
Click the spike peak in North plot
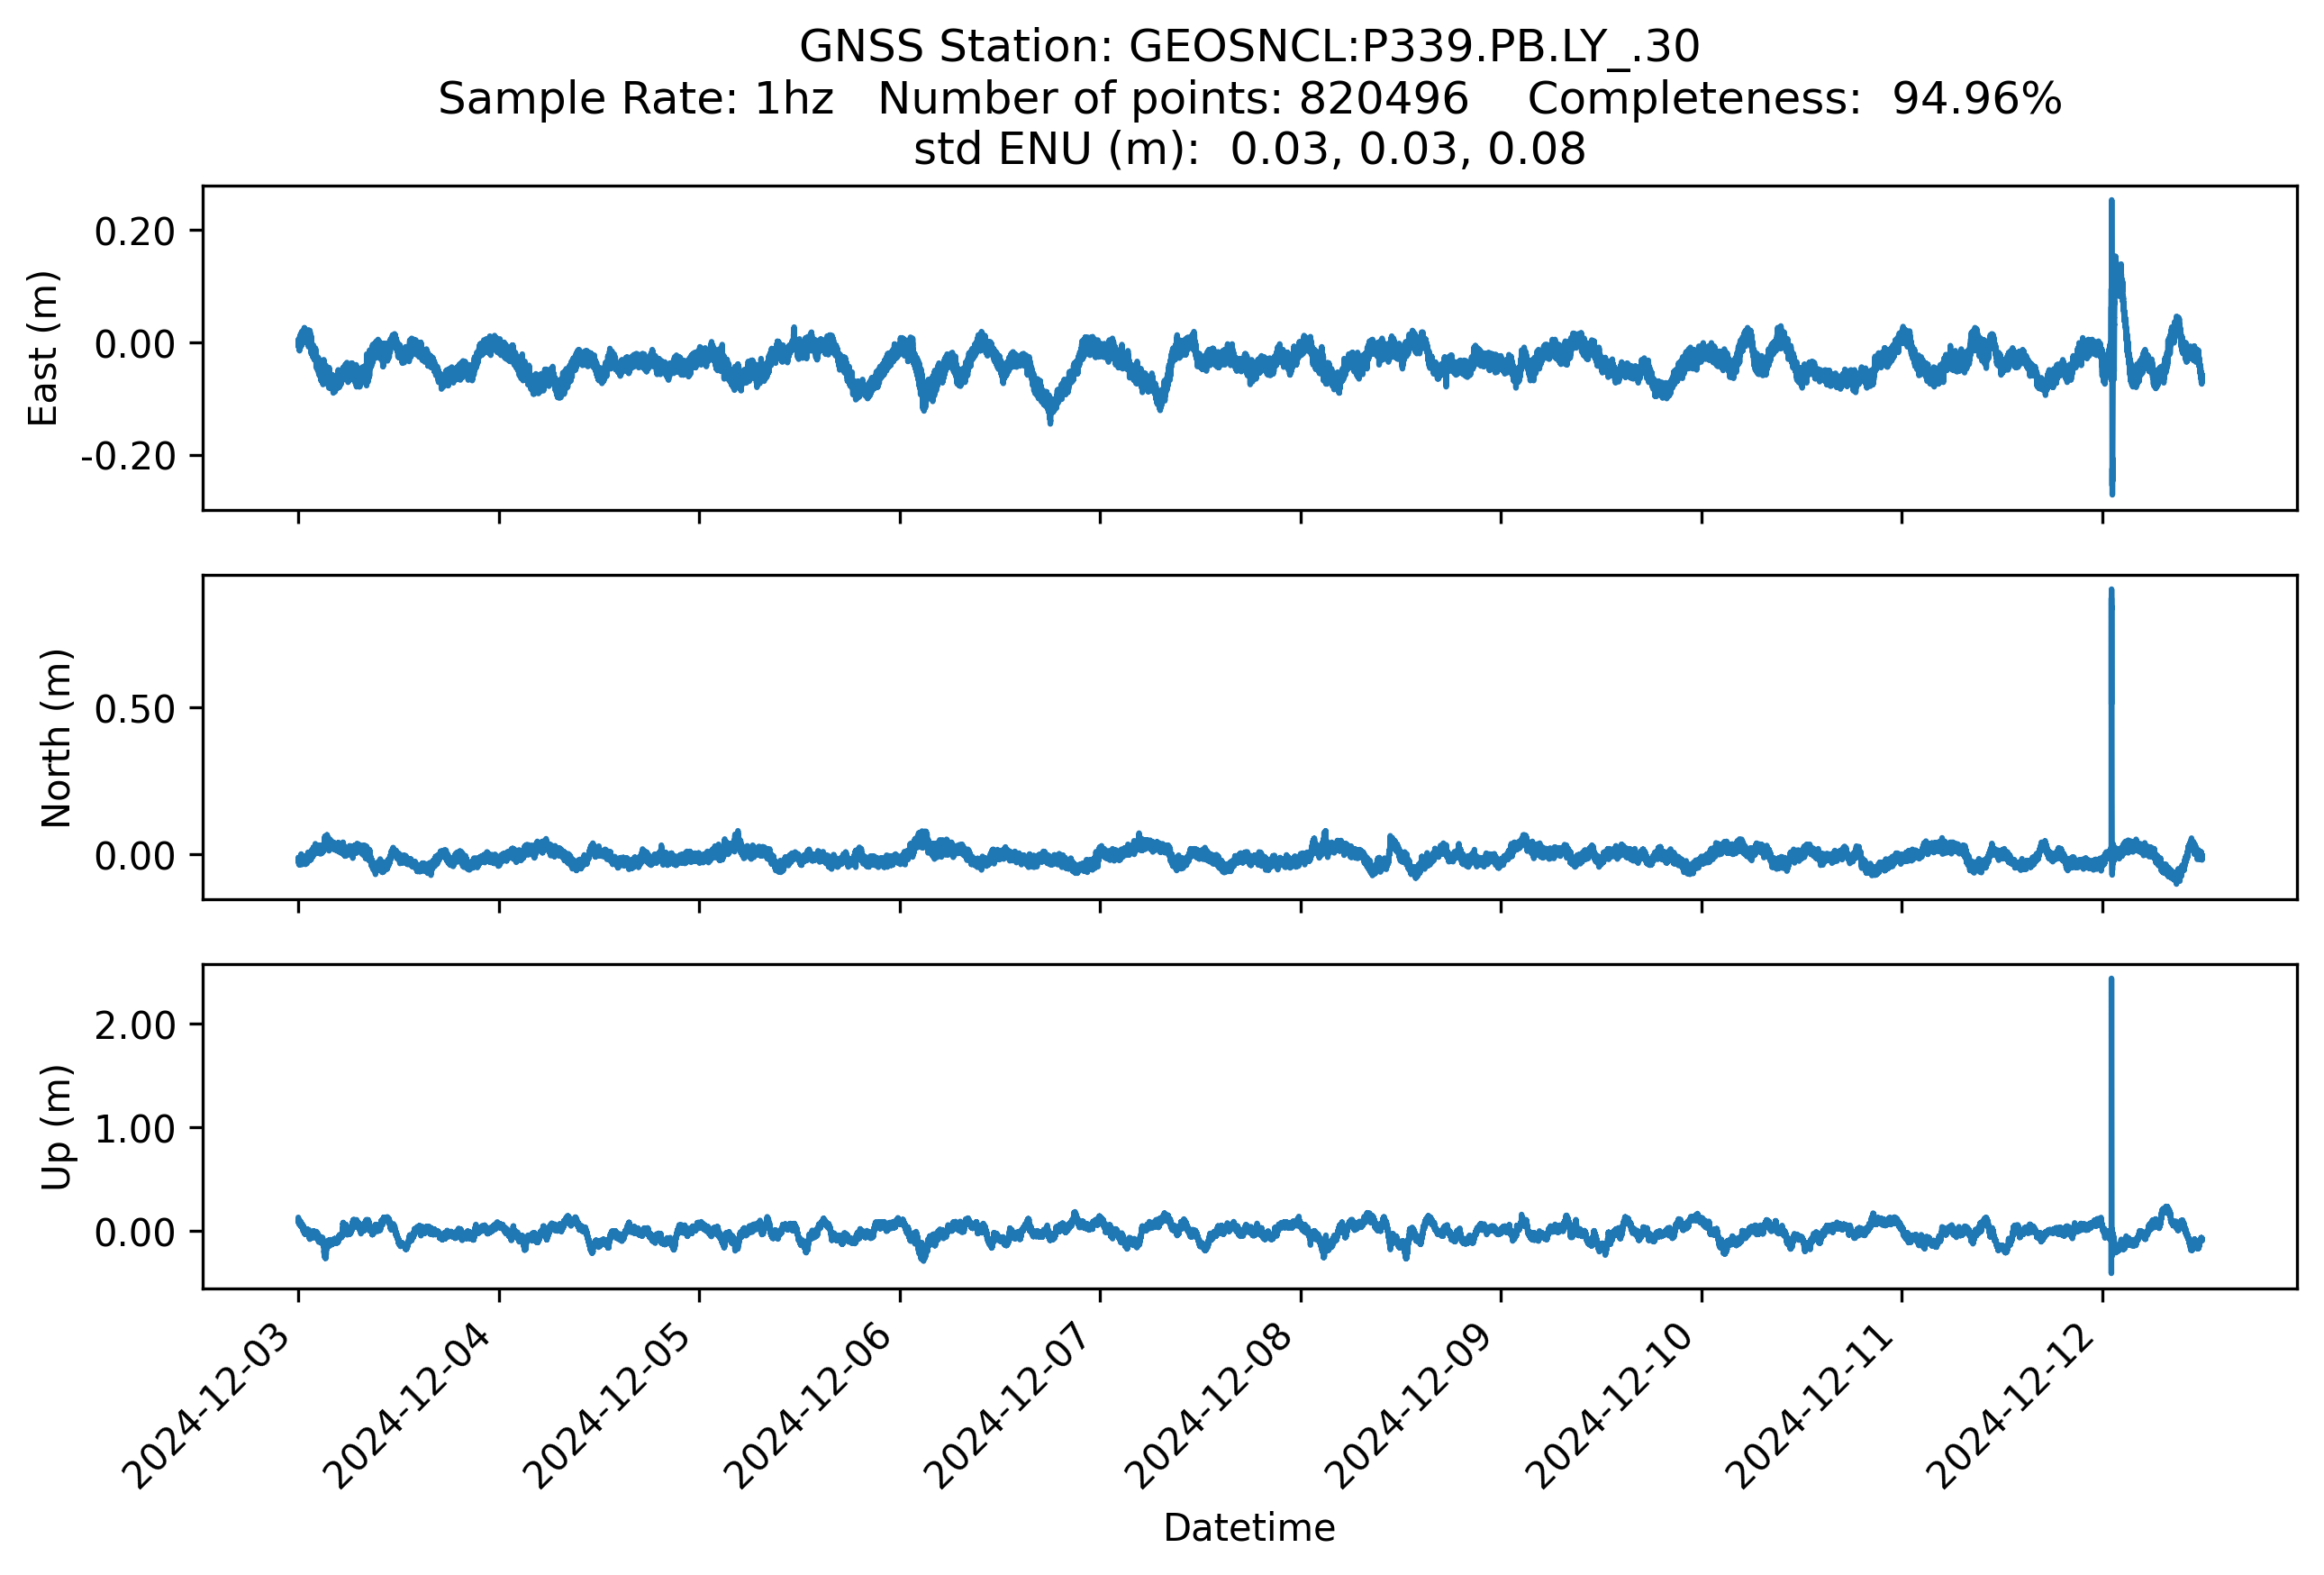click(x=2111, y=593)
